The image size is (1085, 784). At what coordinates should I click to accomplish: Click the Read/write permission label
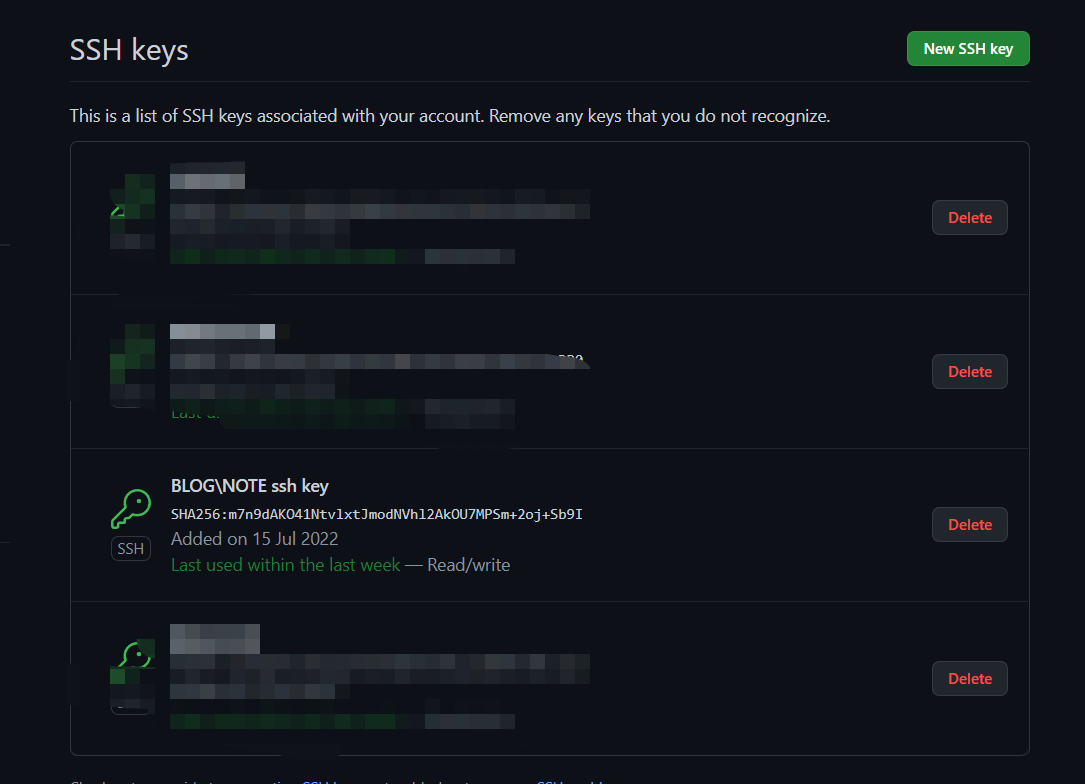(468, 565)
